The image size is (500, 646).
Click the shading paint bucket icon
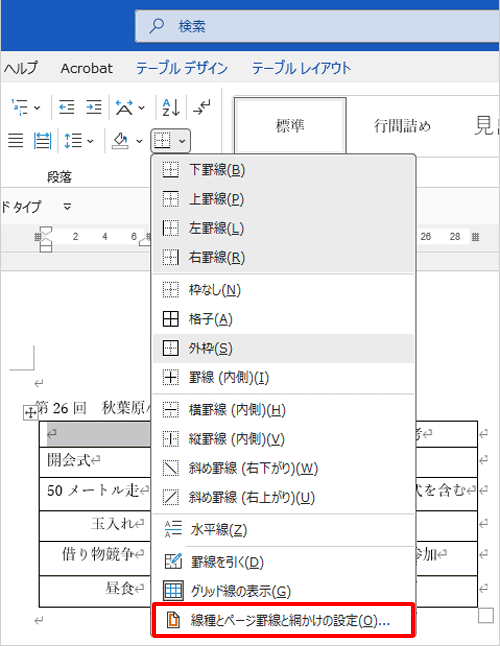click(120, 140)
